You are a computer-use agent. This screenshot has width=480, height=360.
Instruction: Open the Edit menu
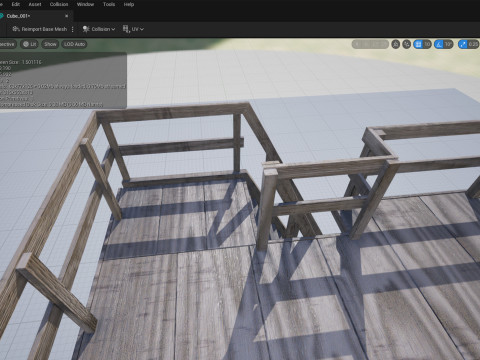[16, 4]
